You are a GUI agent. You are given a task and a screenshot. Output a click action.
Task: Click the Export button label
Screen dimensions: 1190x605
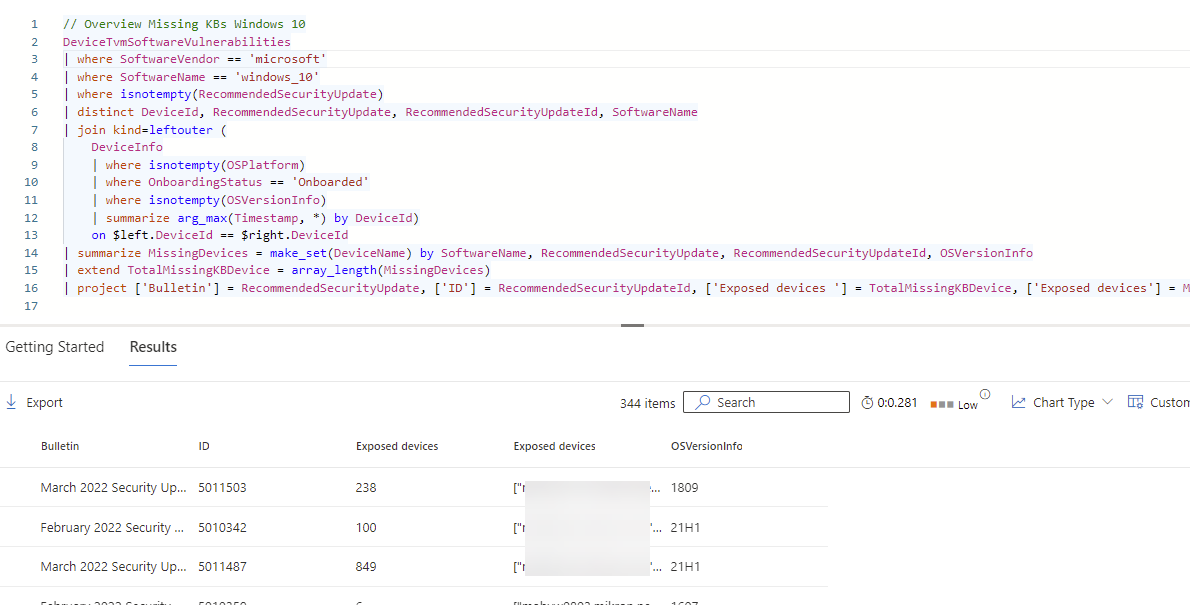click(x=45, y=402)
